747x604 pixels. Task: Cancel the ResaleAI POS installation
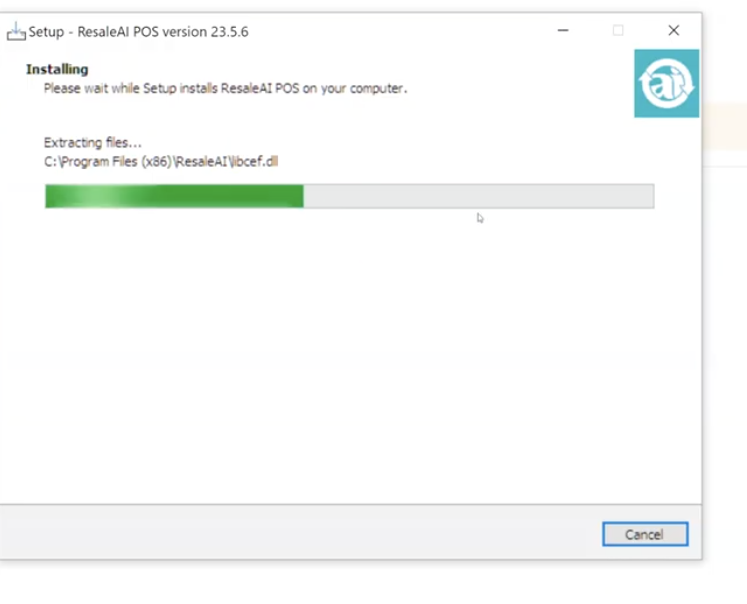point(645,534)
